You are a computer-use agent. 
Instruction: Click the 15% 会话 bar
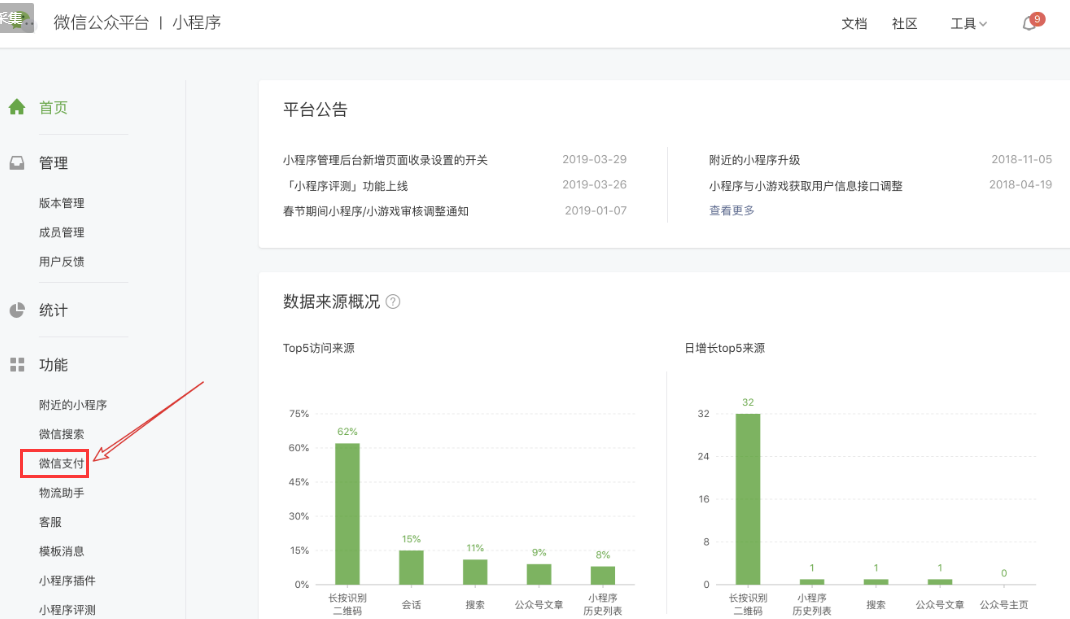tap(411, 568)
